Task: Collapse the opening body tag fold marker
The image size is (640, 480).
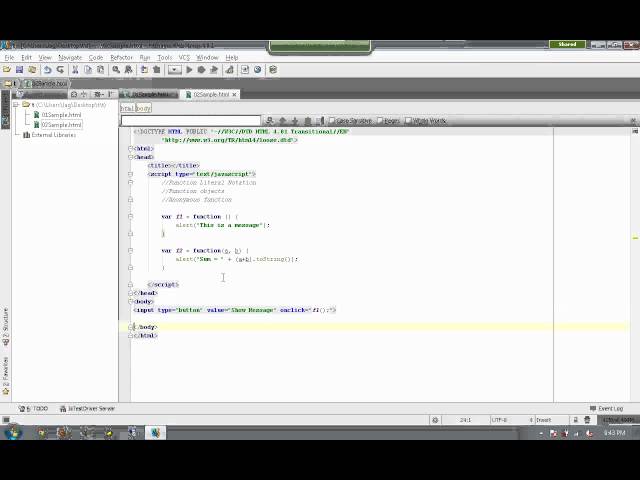Action: point(131,302)
